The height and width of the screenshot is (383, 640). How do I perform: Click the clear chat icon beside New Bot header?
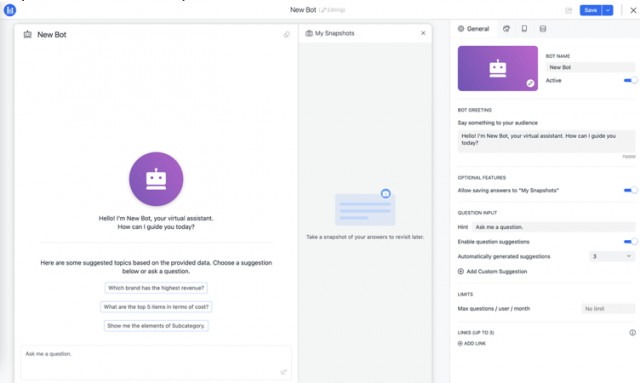[287, 35]
